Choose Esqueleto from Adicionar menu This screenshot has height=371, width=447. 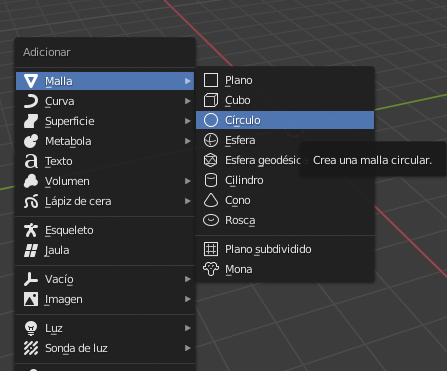tap(105, 230)
